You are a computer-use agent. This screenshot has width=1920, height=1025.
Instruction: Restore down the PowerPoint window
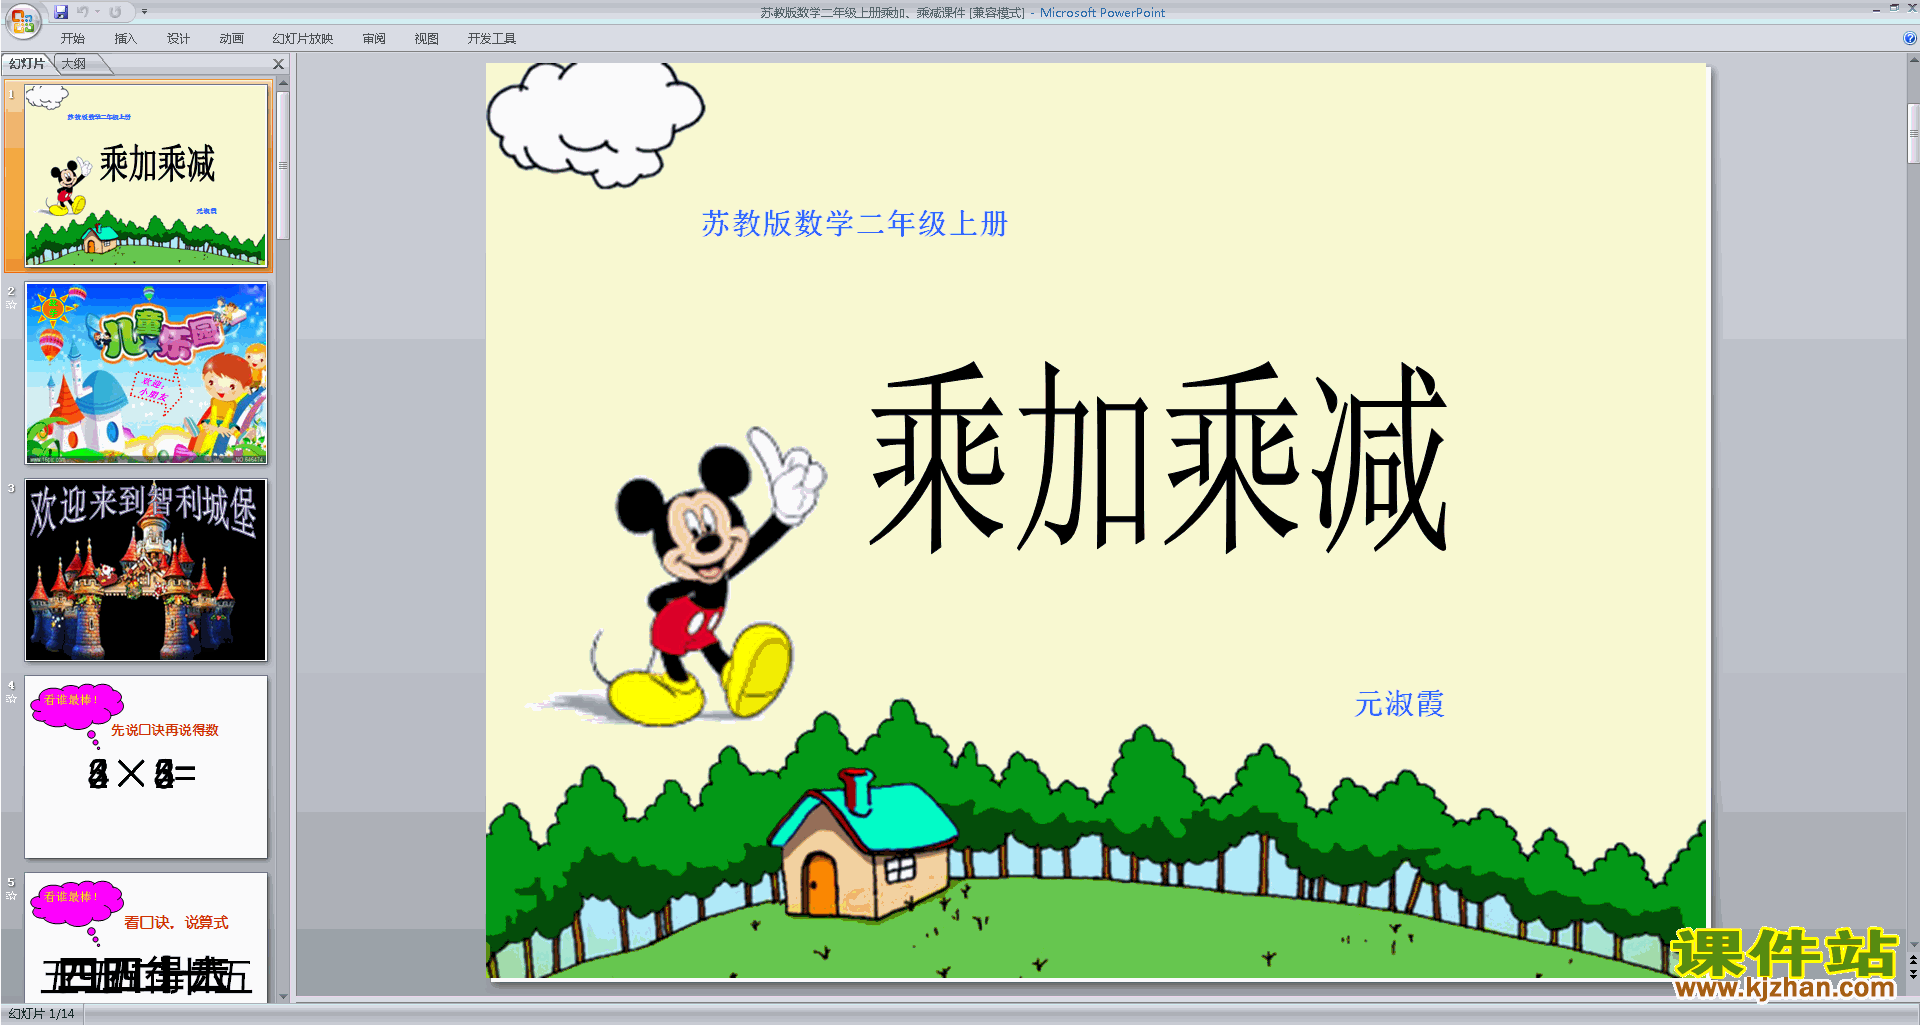(x=1894, y=8)
